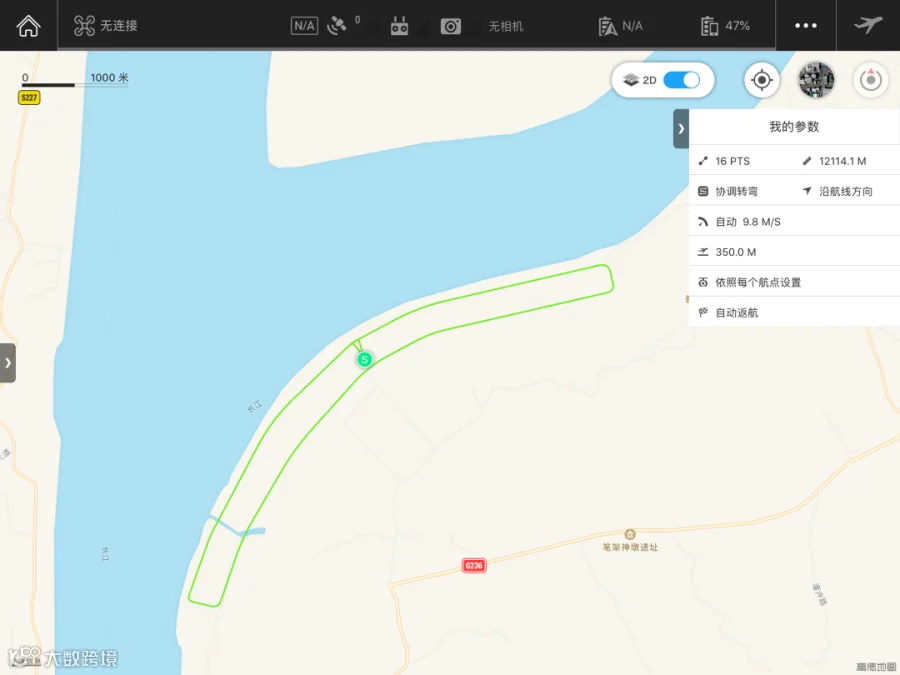Edit the 350.0 M altitude setting
Image resolution: width=900 pixels, height=675 pixels.
pos(794,252)
